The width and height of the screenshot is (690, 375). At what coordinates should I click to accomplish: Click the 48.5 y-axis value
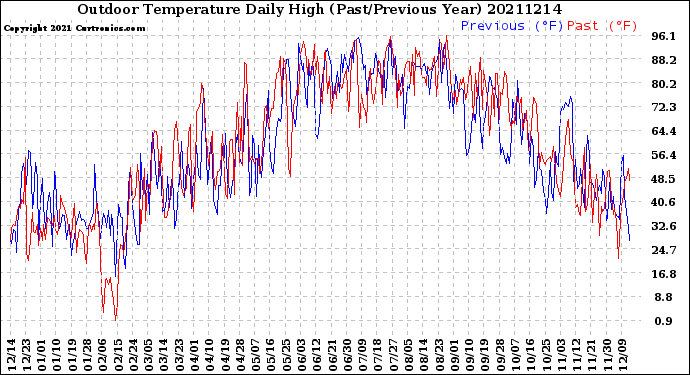664,179
